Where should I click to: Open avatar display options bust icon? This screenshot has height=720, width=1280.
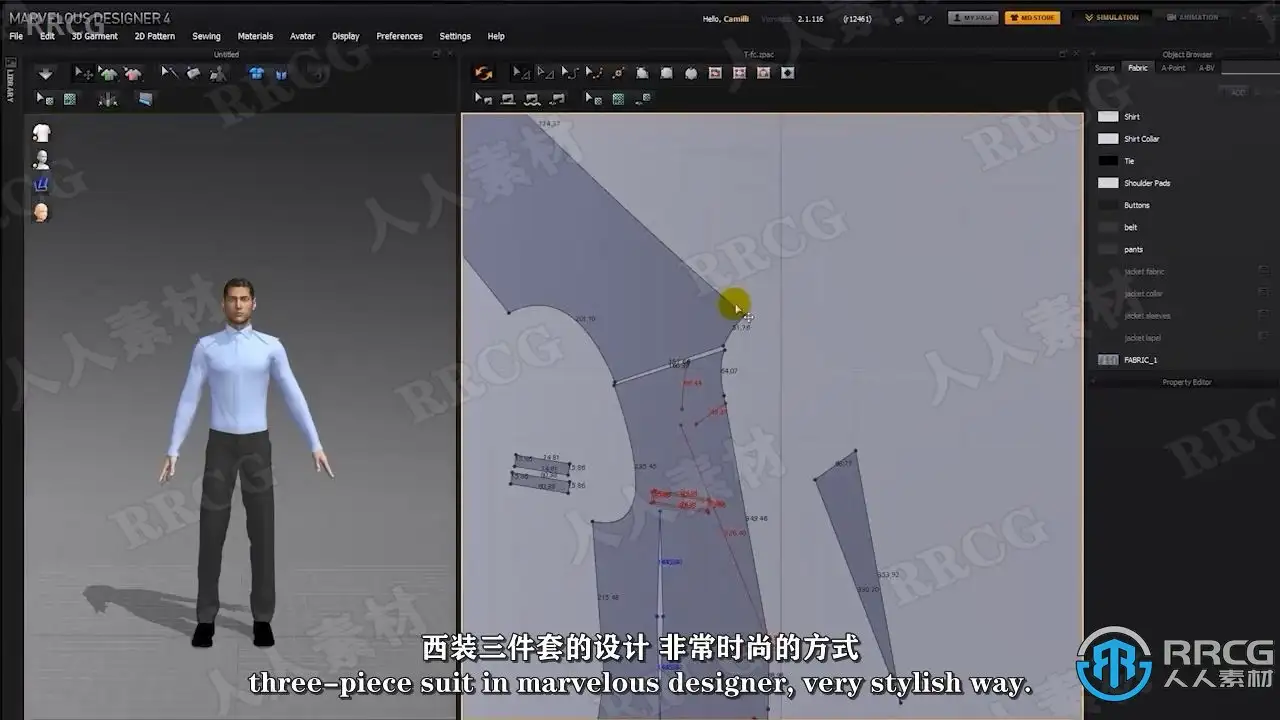click(x=41, y=159)
